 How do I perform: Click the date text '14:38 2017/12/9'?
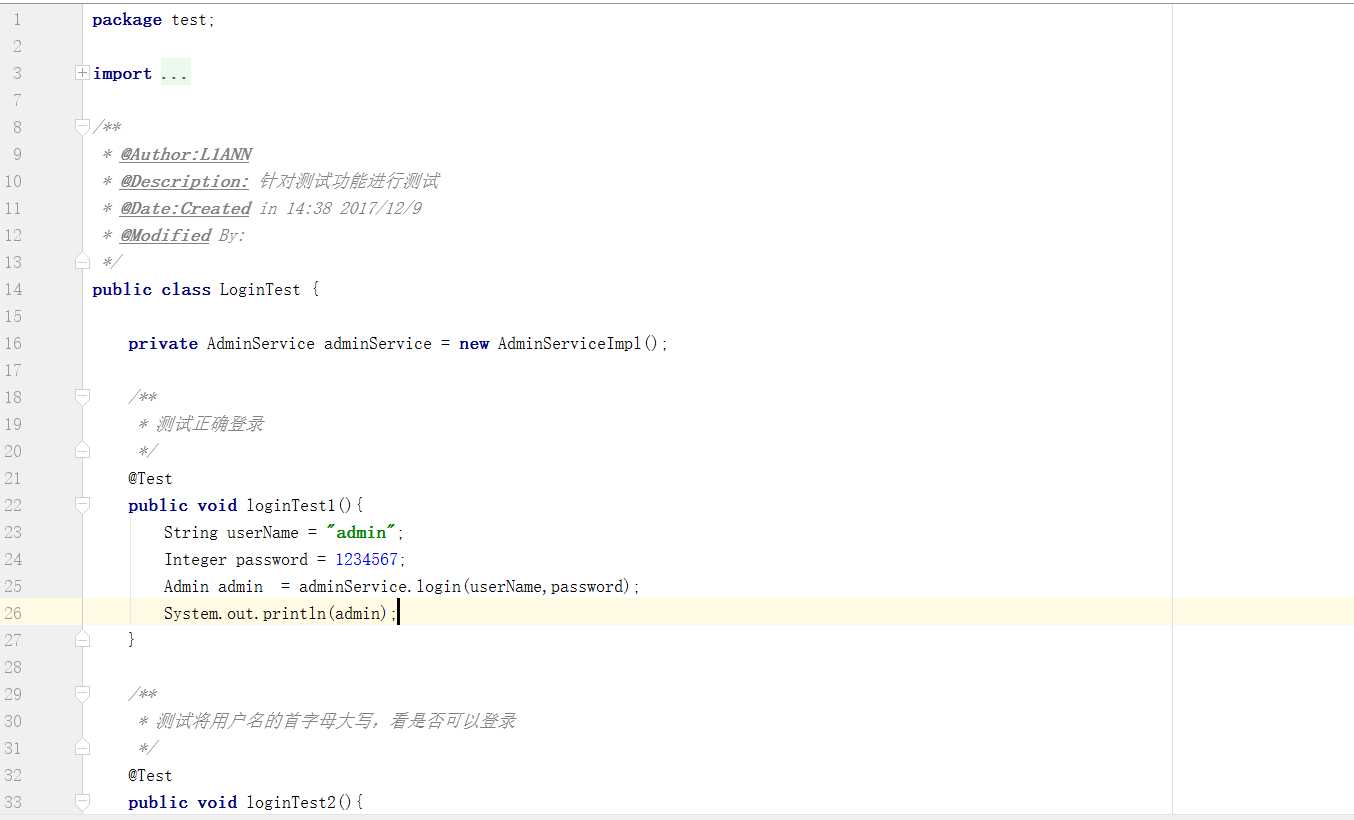coord(352,208)
